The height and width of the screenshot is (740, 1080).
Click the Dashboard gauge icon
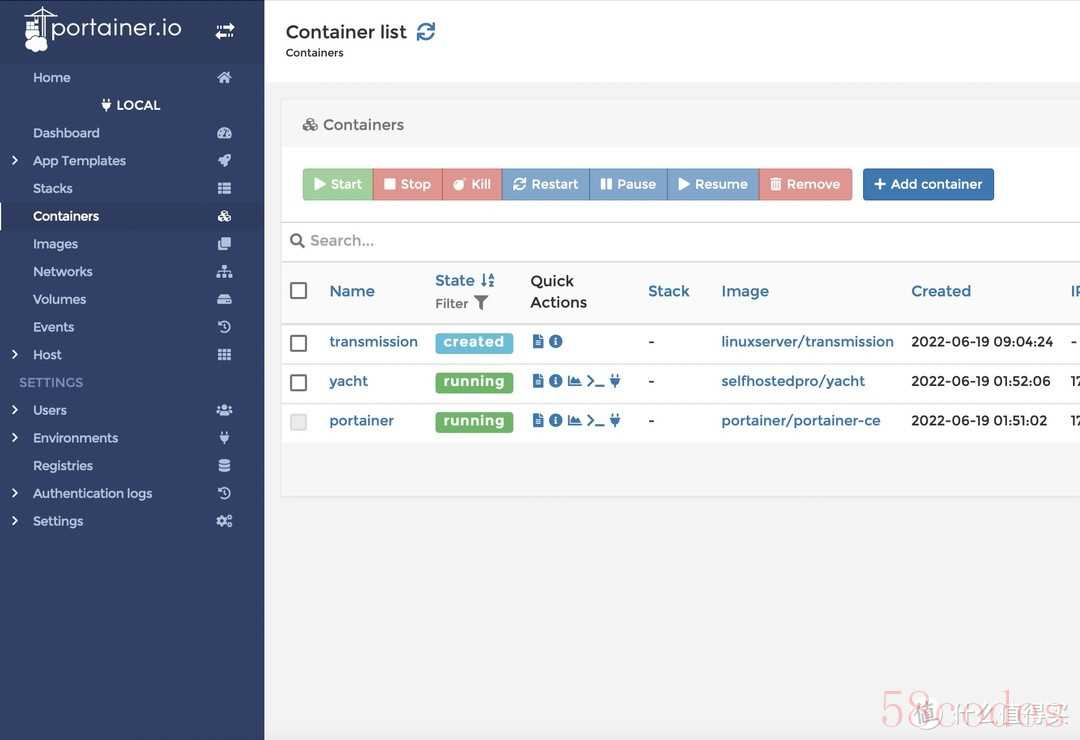(x=225, y=133)
